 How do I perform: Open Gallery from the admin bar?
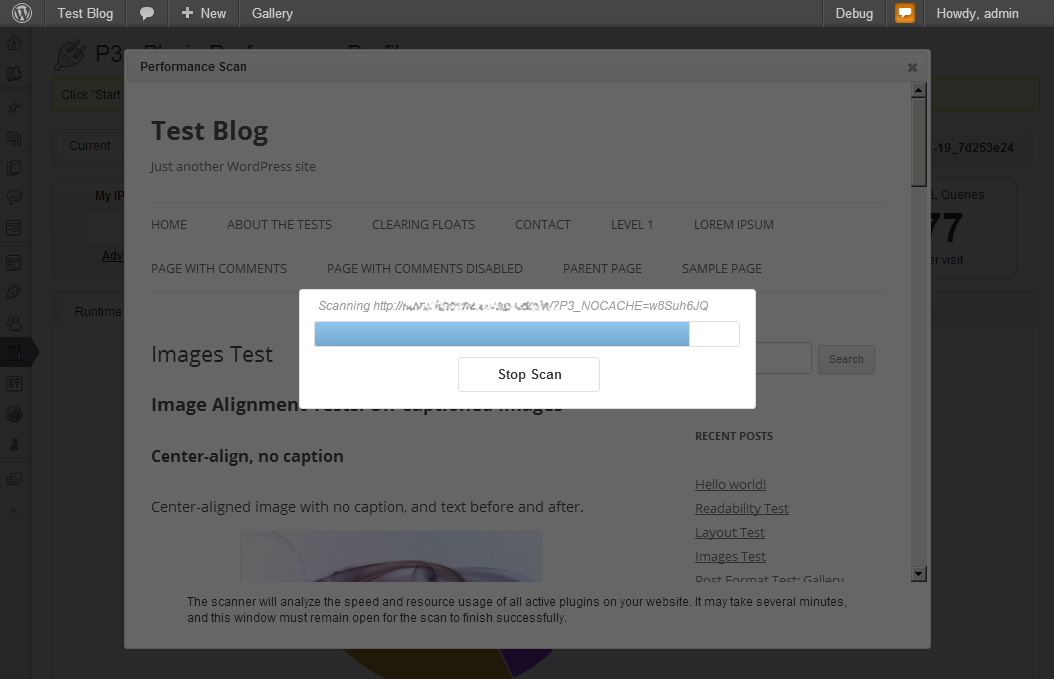point(272,14)
